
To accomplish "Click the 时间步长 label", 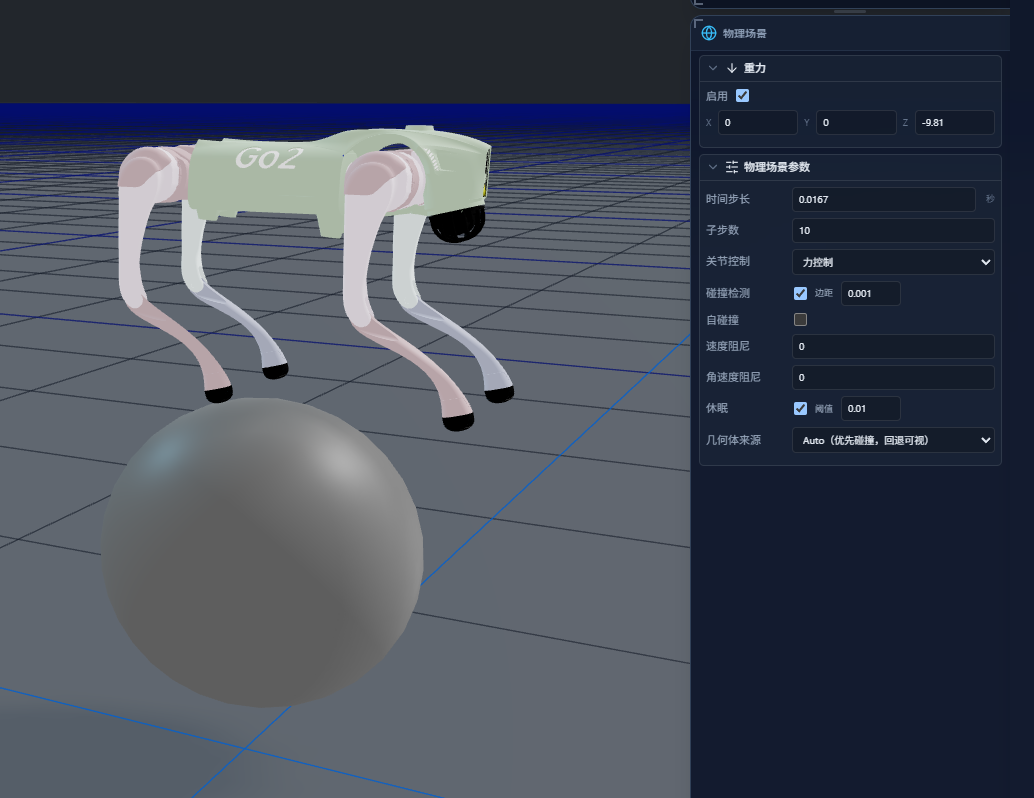I will pos(727,199).
